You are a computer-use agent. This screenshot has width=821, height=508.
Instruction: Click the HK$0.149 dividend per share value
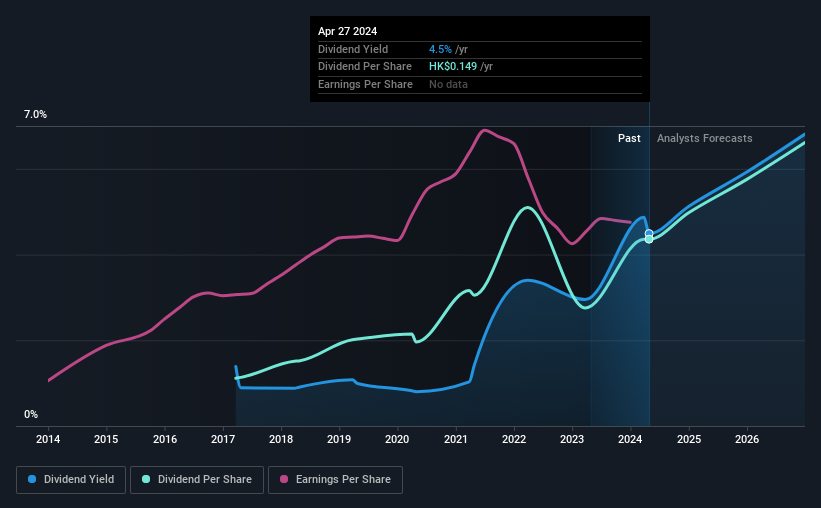(x=453, y=67)
